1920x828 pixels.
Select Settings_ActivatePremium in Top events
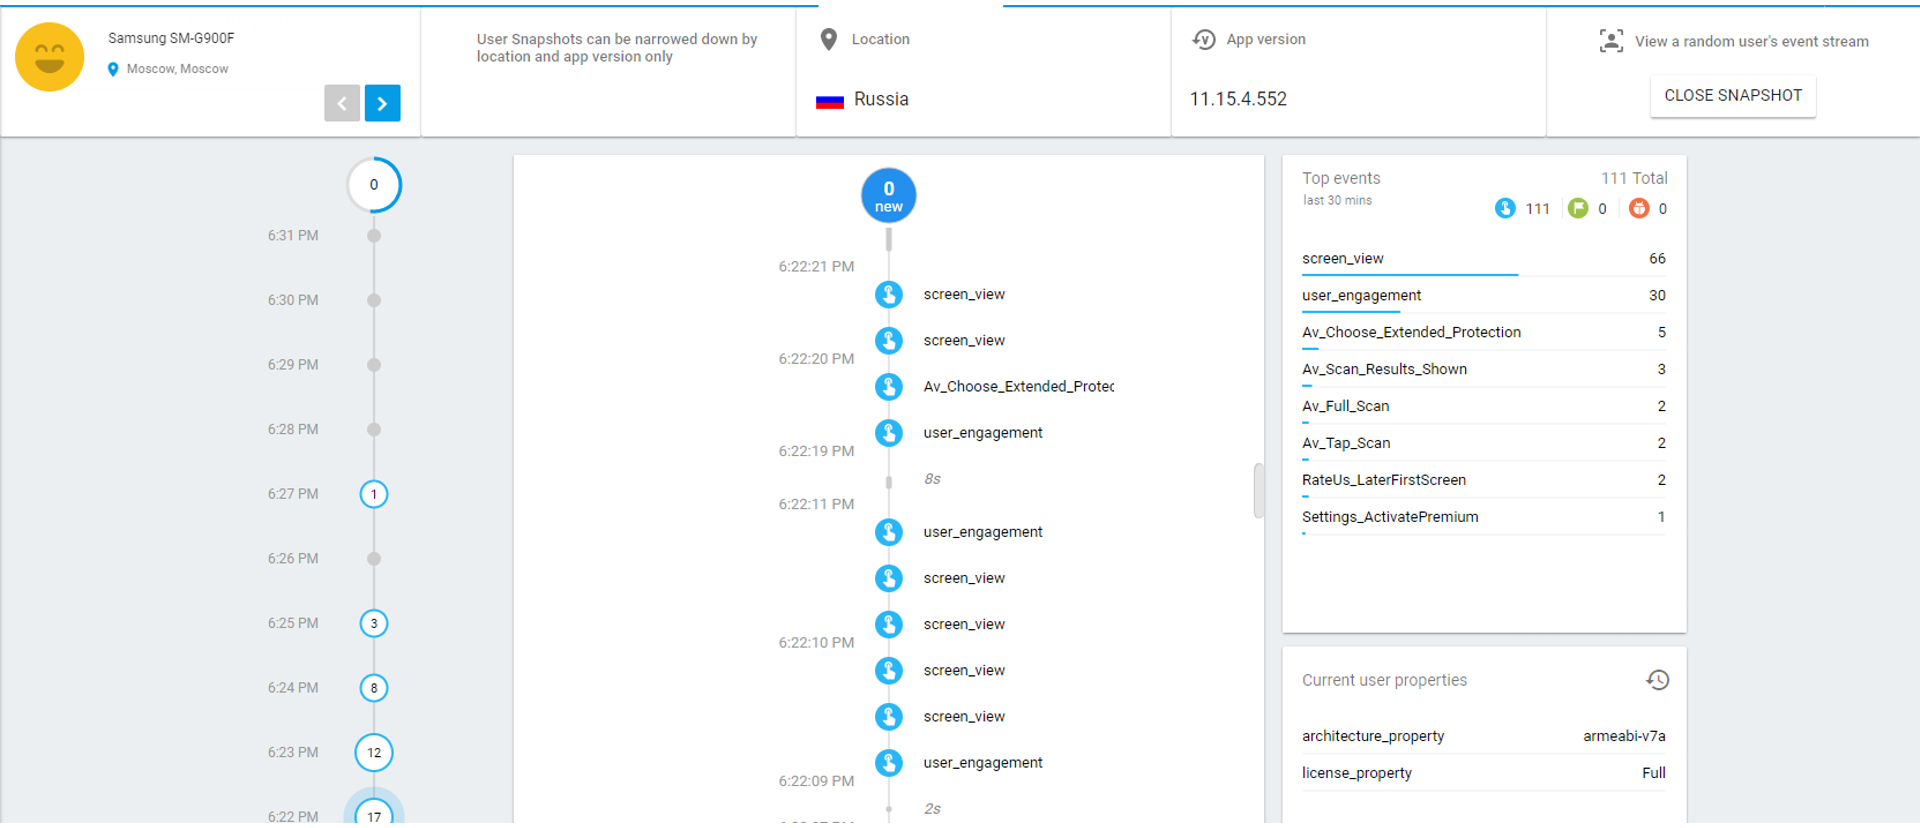(x=1484, y=518)
